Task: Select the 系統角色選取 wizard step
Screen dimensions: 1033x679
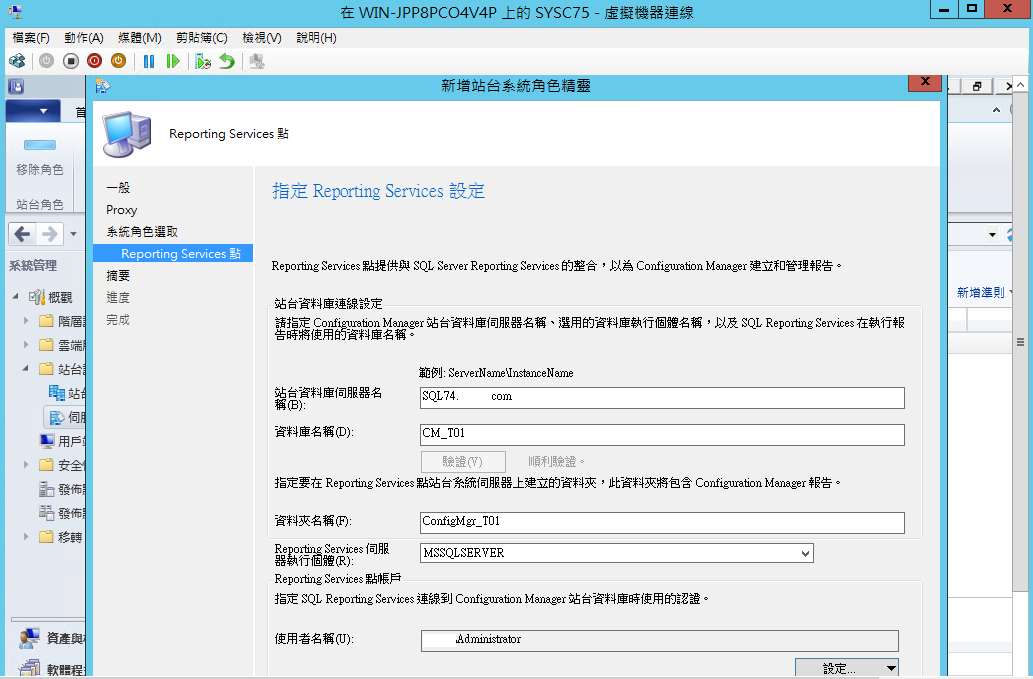Action: (x=142, y=232)
